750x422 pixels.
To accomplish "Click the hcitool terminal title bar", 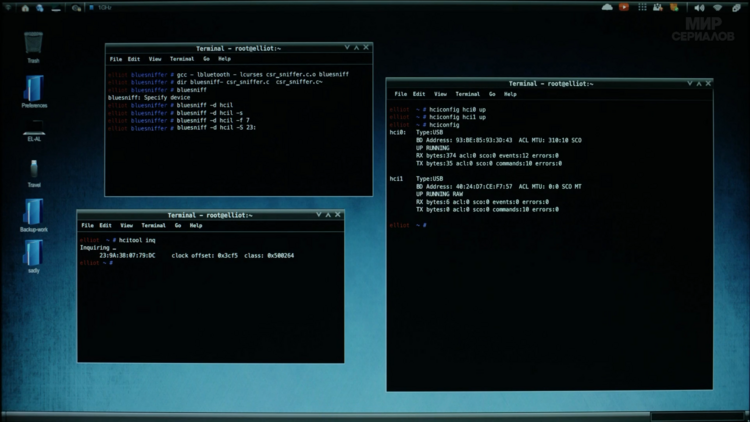I will [x=210, y=215].
